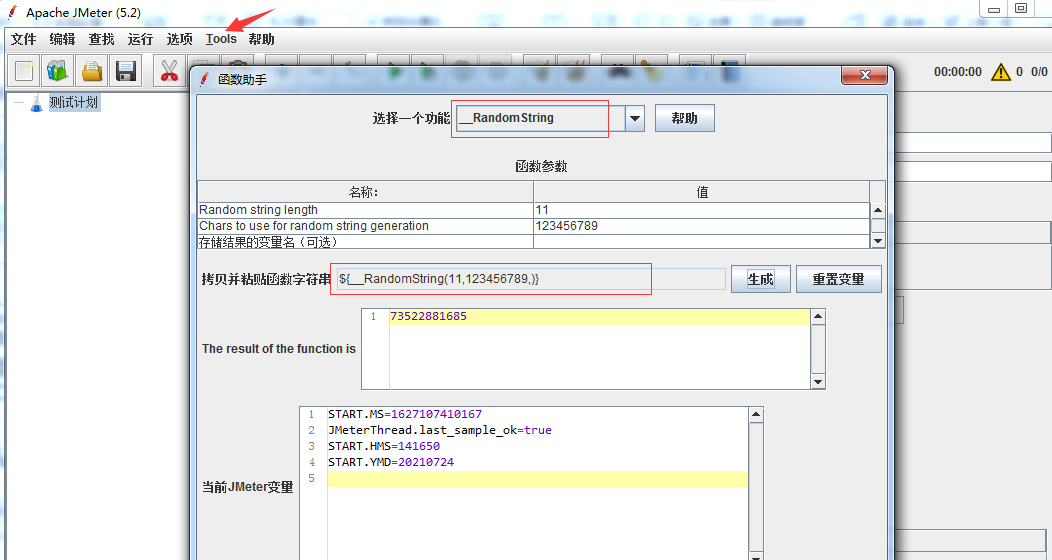Screen dimensions: 1052x560
Task: Click the empty value cell for 存储结果的变量名
Action: pyautogui.click(x=702, y=241)
